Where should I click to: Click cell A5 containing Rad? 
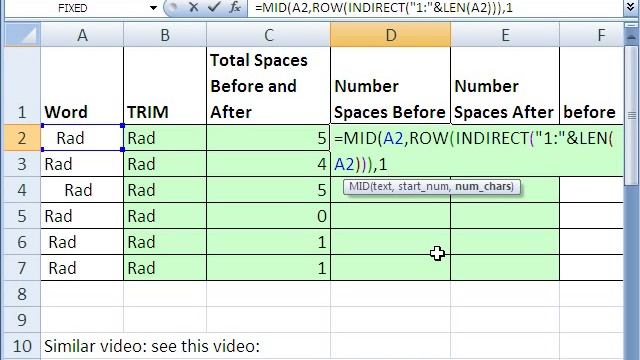coord(82,216)
